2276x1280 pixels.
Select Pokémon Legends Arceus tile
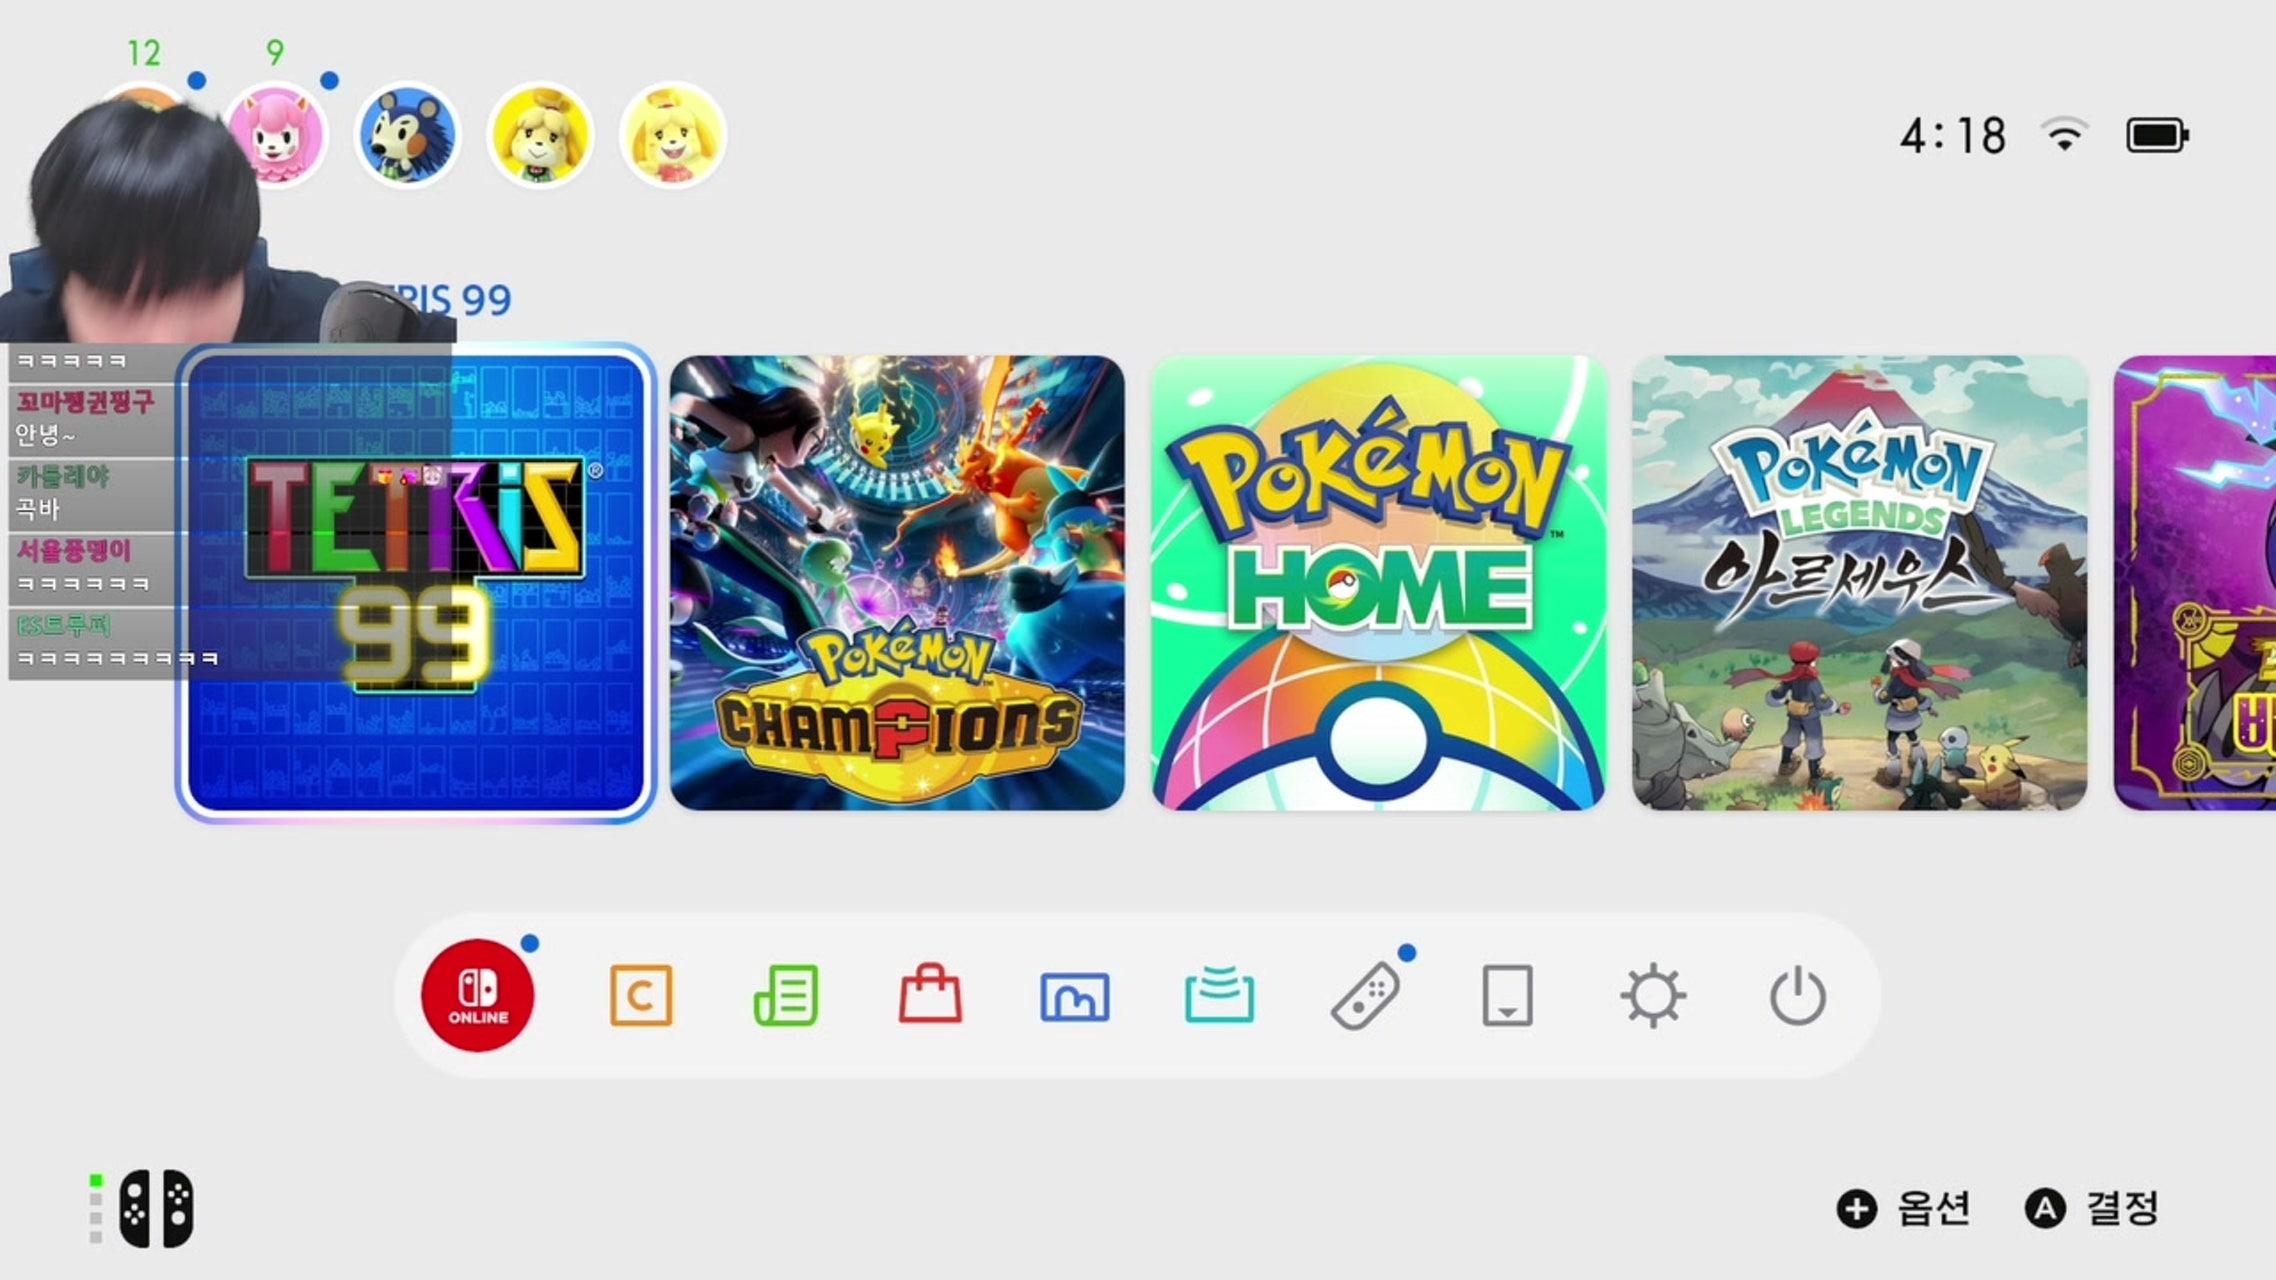[1860, 583]
